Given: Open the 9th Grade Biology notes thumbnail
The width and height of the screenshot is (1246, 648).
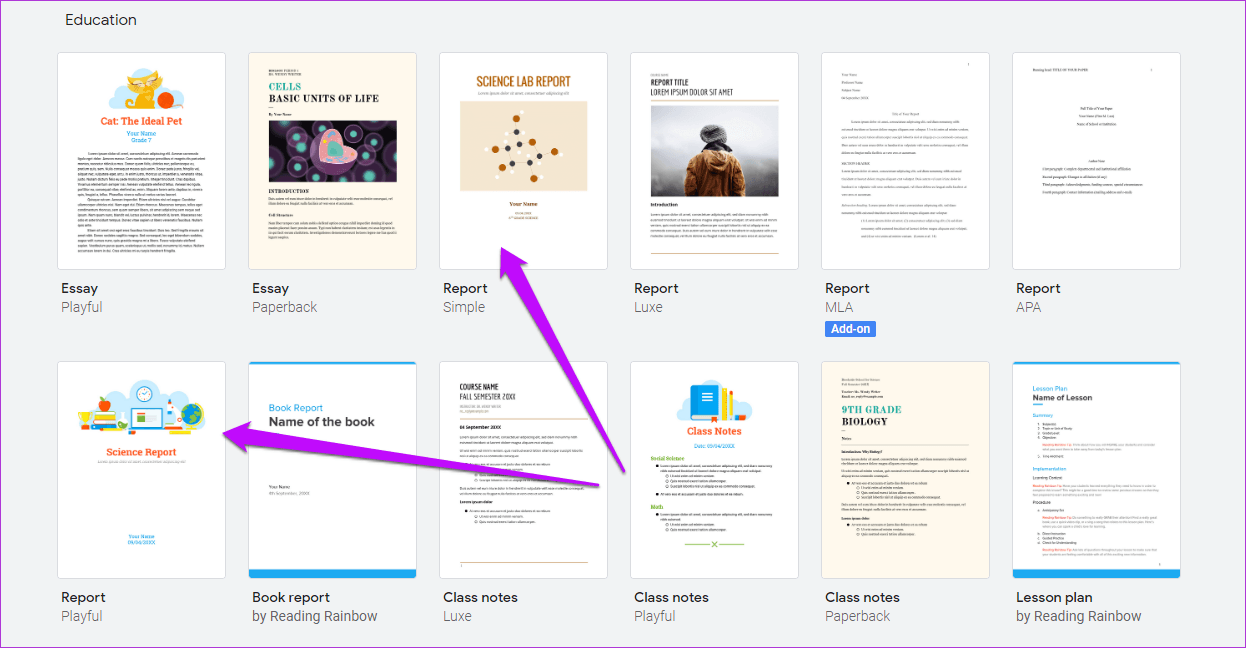Looking at the screenshot, I should point(905,470).
